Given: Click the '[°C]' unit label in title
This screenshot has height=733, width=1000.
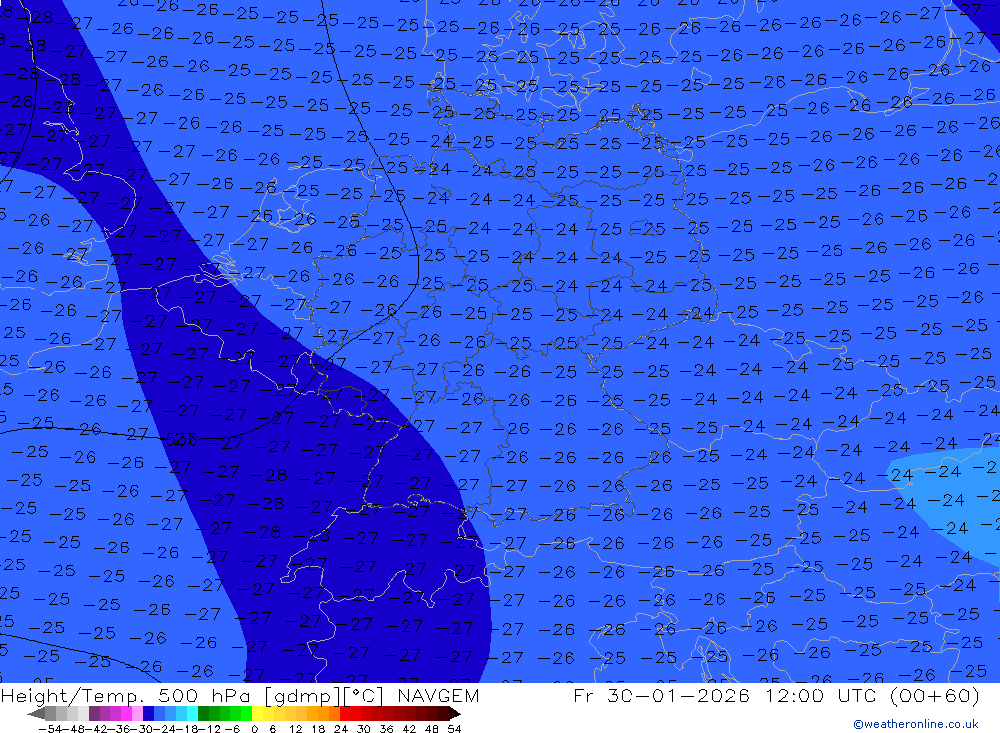Looking at the screenshot, I should tap(365, 696).
